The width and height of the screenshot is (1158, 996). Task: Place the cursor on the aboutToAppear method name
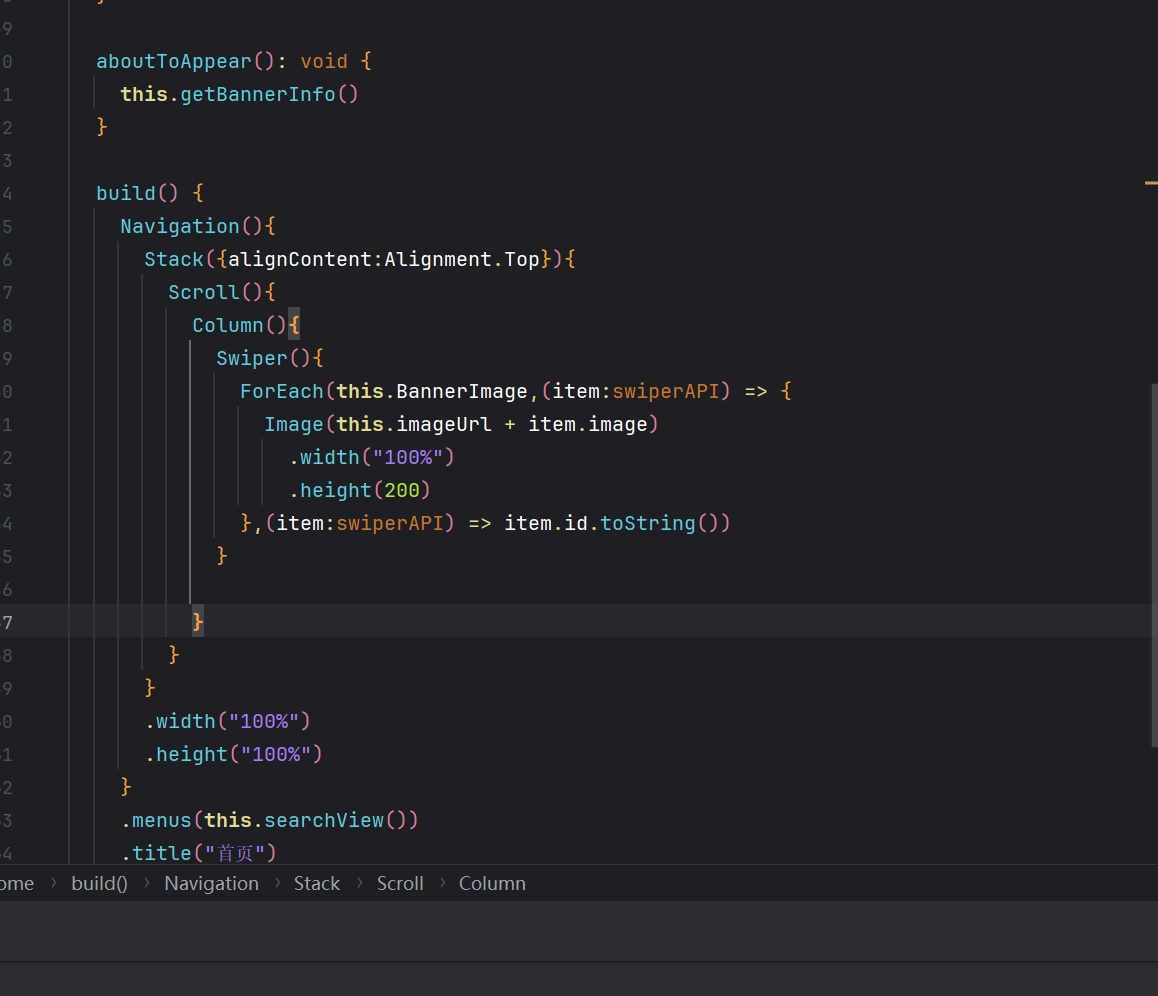point(173,61)
